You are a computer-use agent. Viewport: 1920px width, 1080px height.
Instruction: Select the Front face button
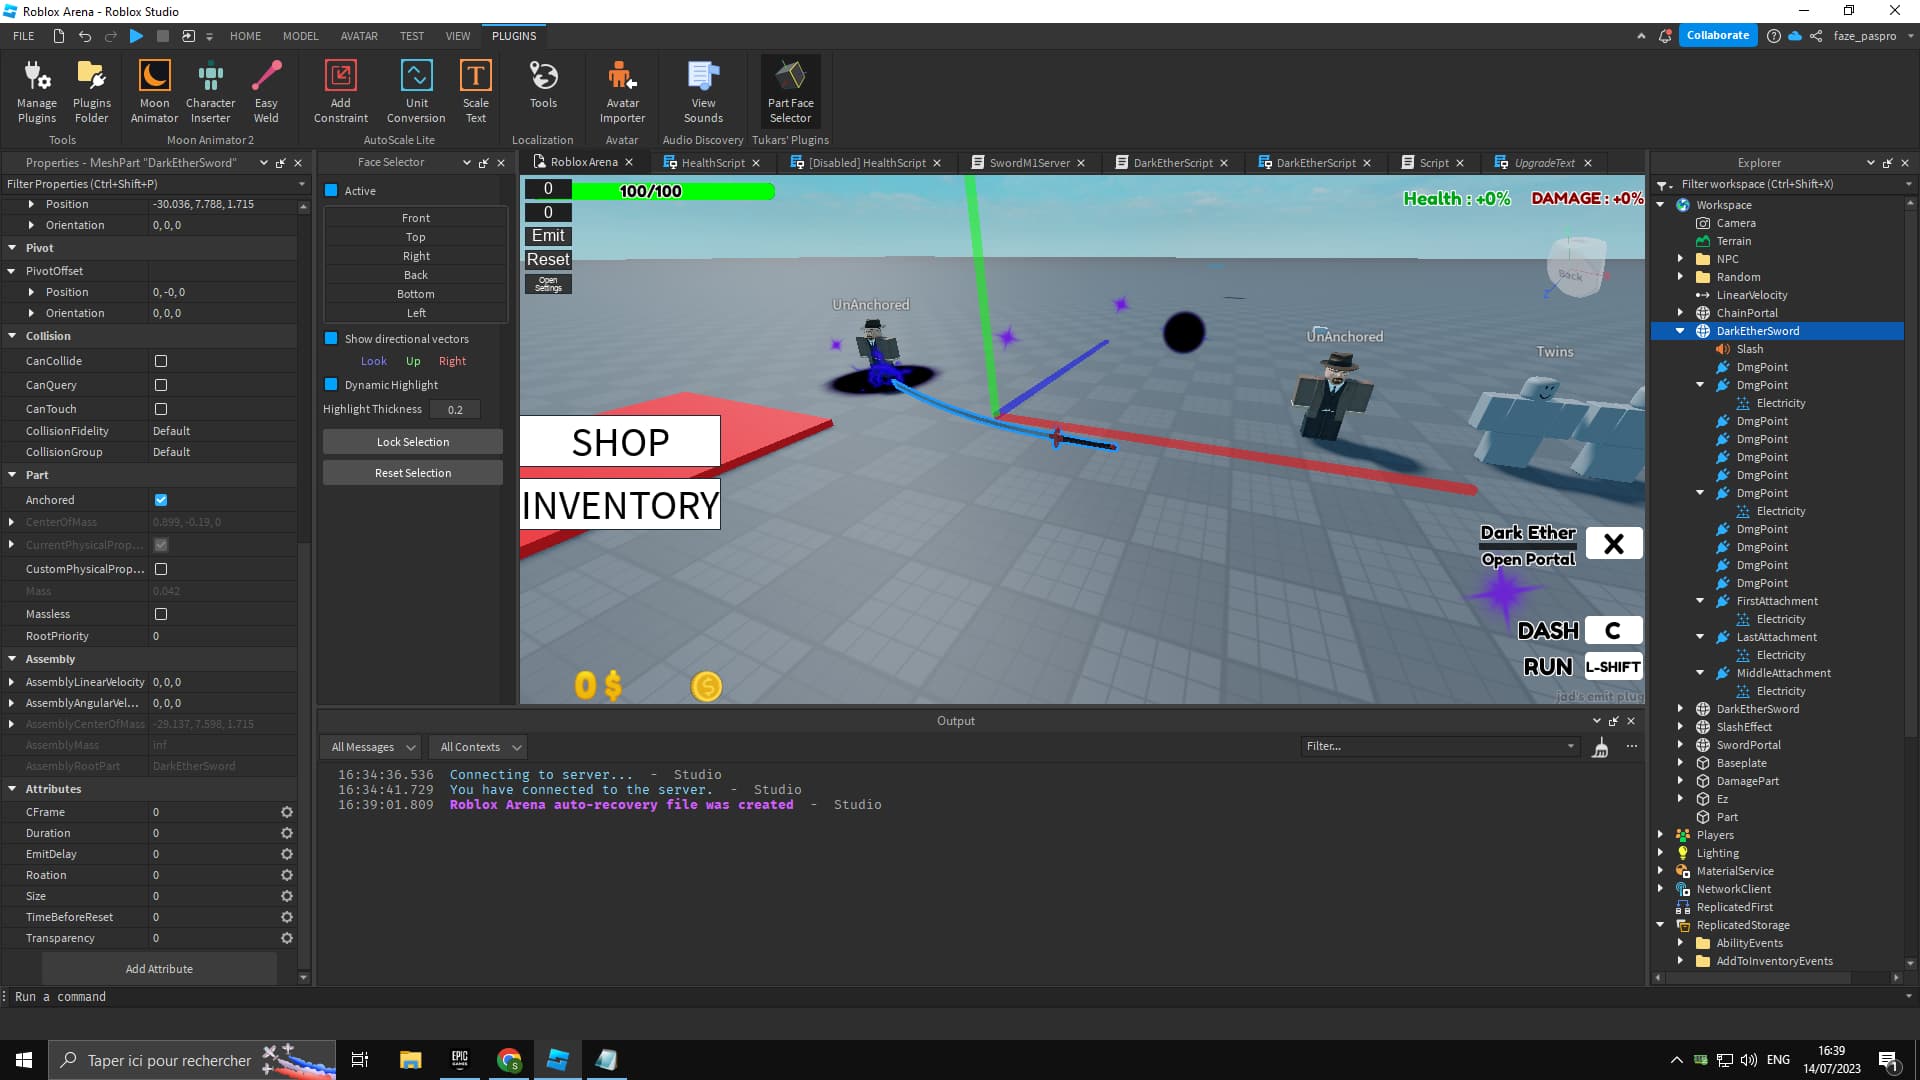click(x=415, y=218)
